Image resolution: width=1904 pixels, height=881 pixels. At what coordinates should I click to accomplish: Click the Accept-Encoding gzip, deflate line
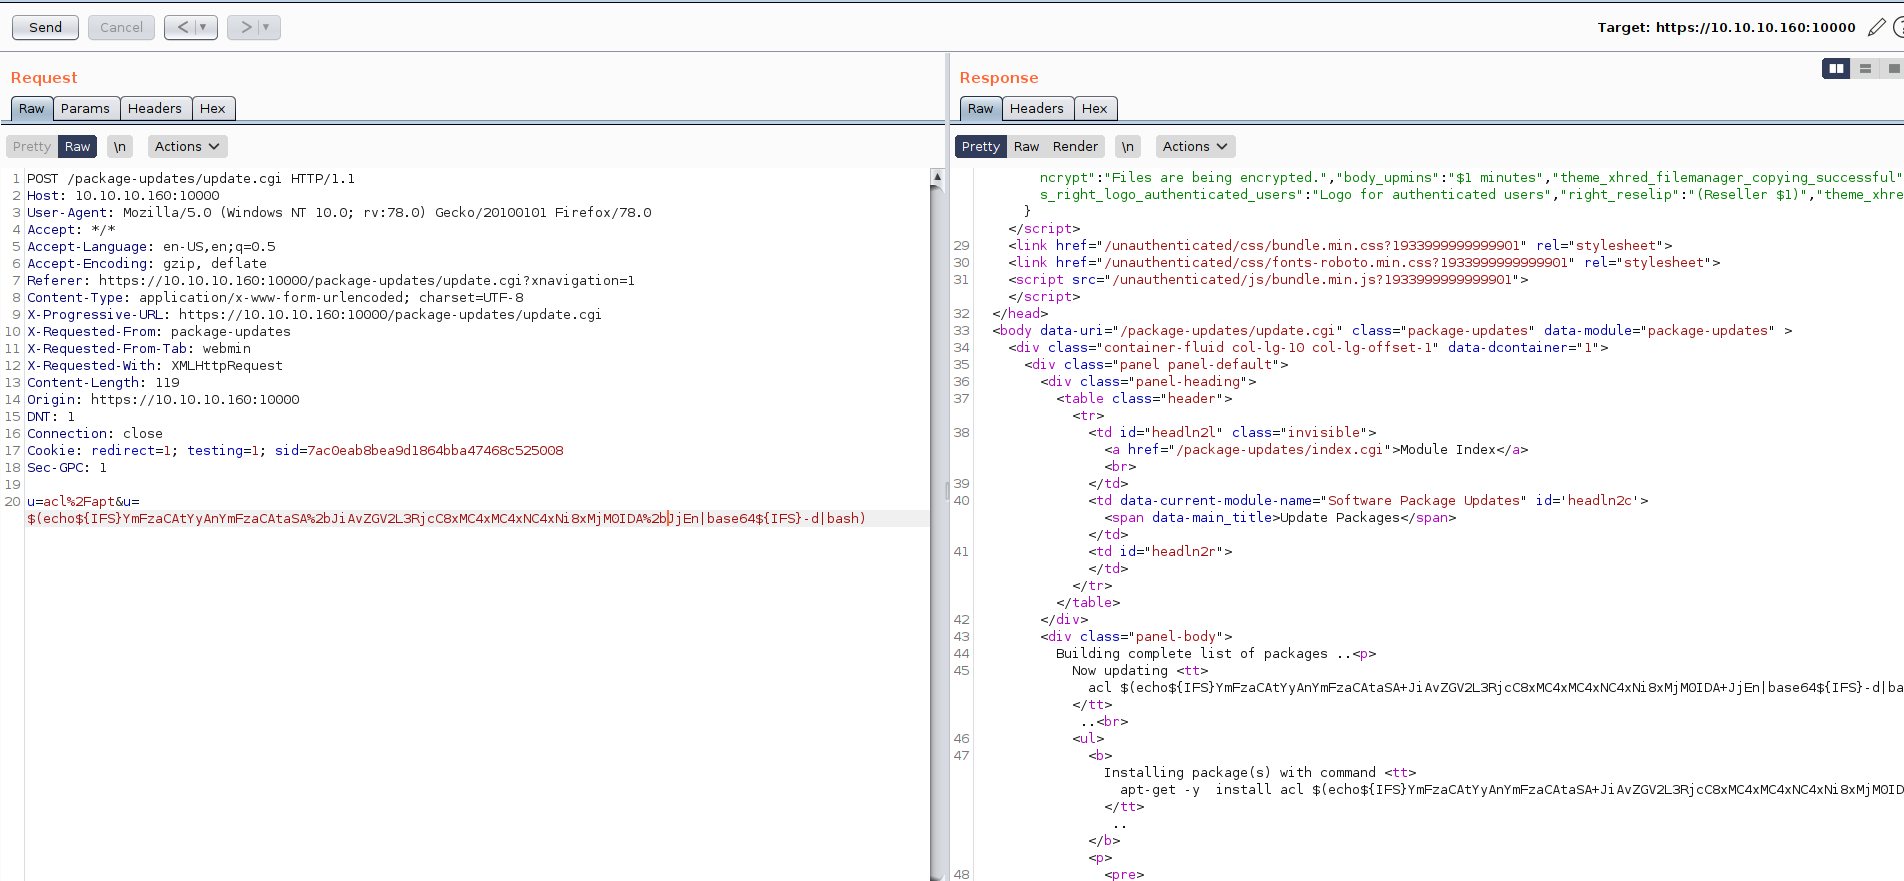pos(147,263)
